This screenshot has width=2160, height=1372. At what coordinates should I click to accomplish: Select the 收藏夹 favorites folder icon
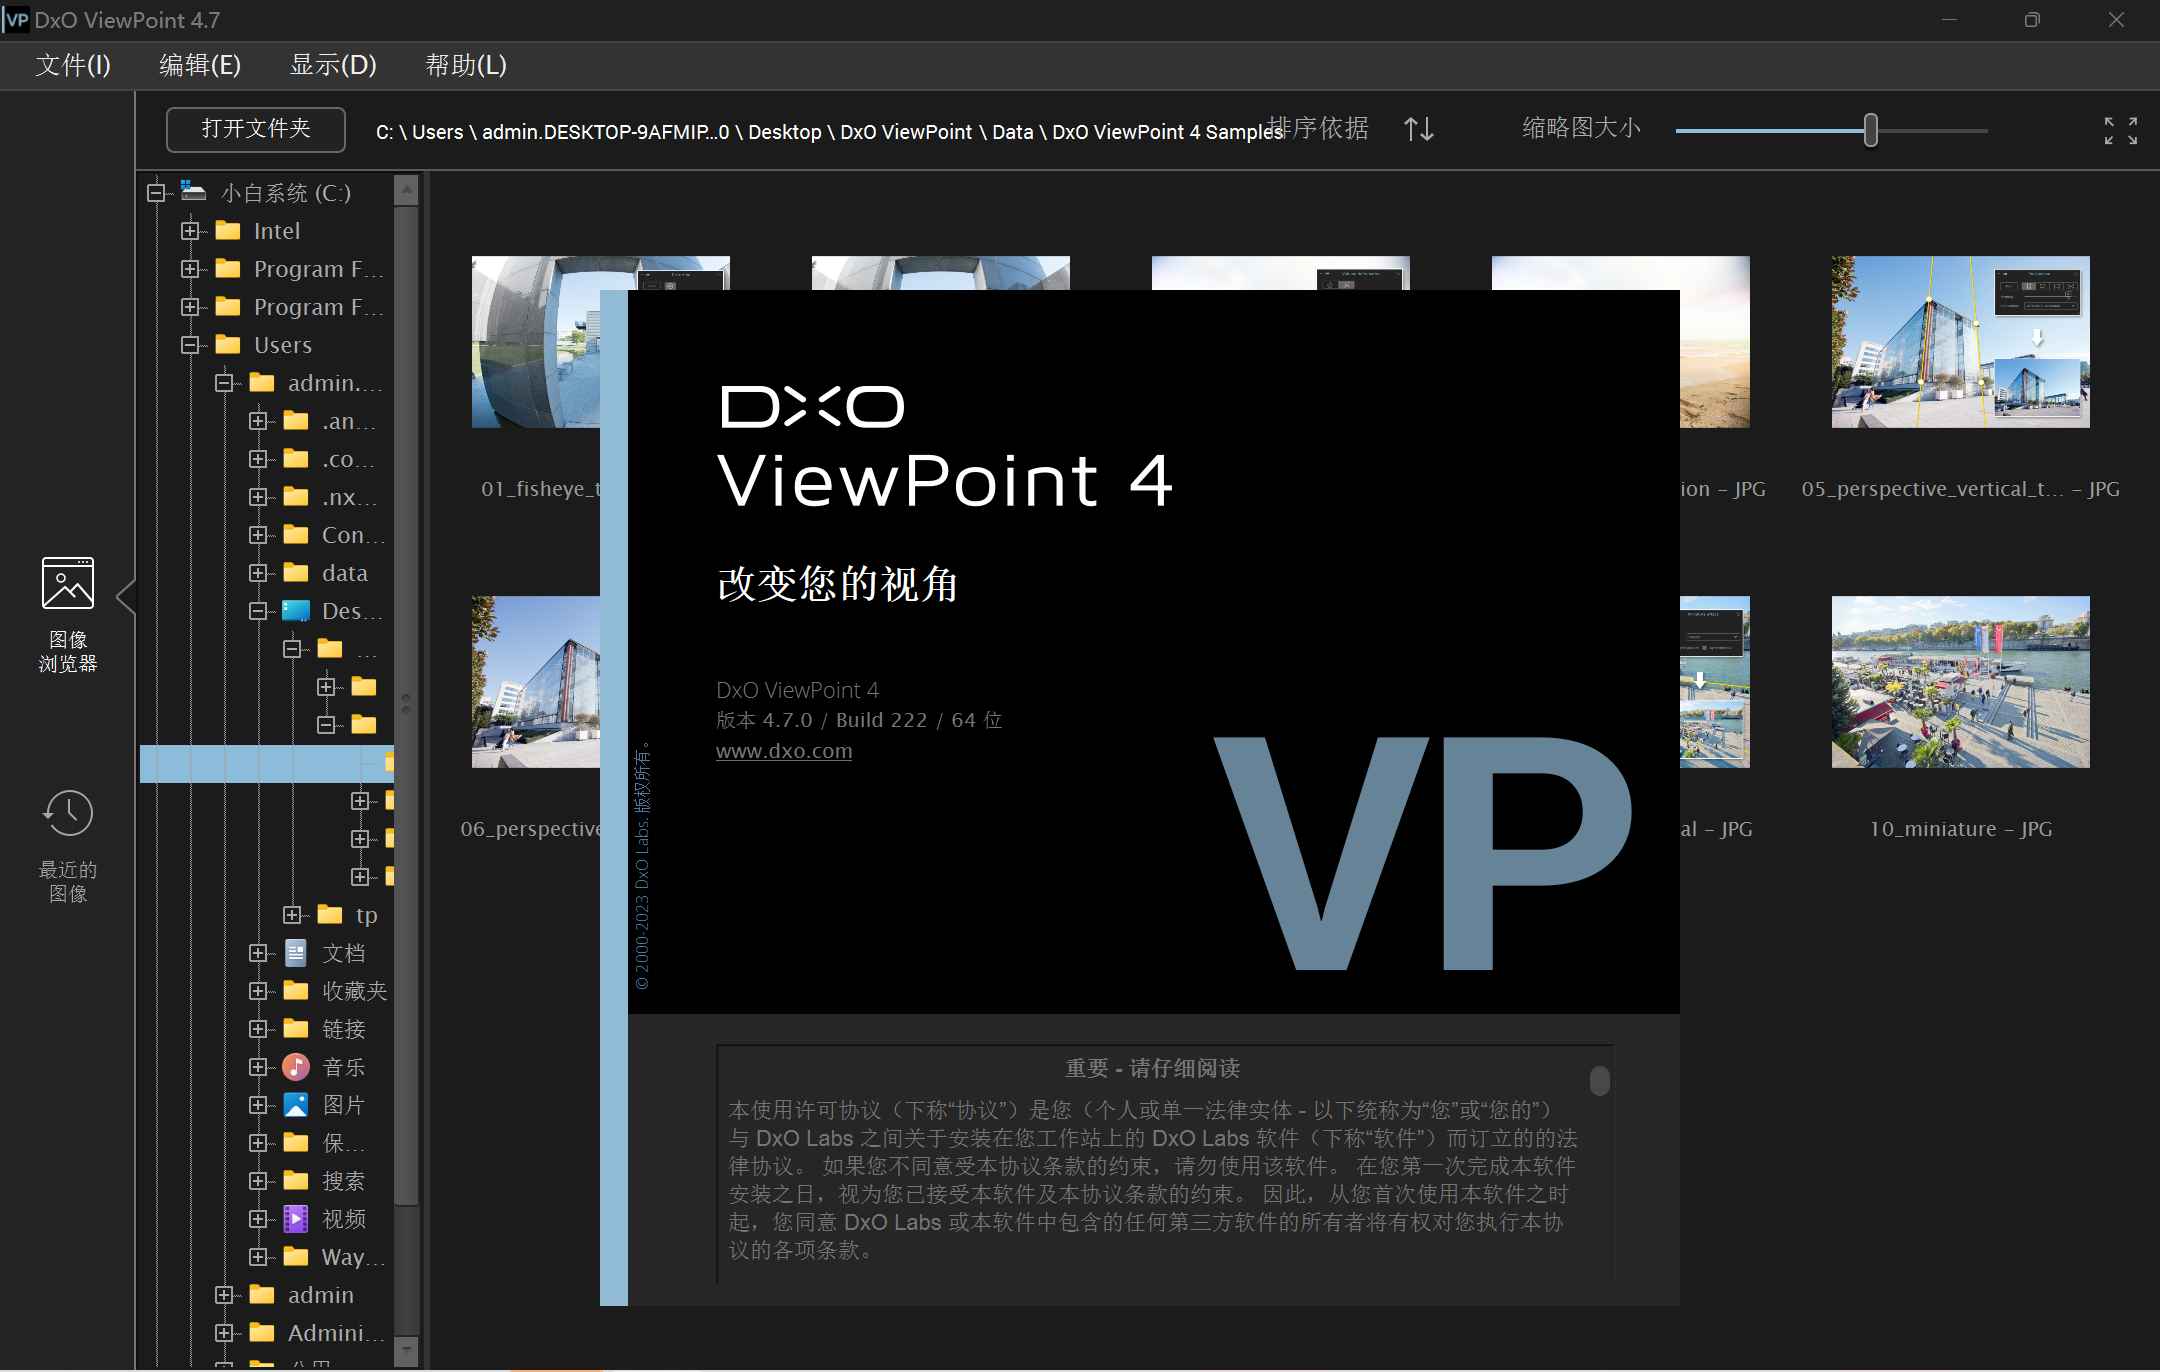[296, 991]
